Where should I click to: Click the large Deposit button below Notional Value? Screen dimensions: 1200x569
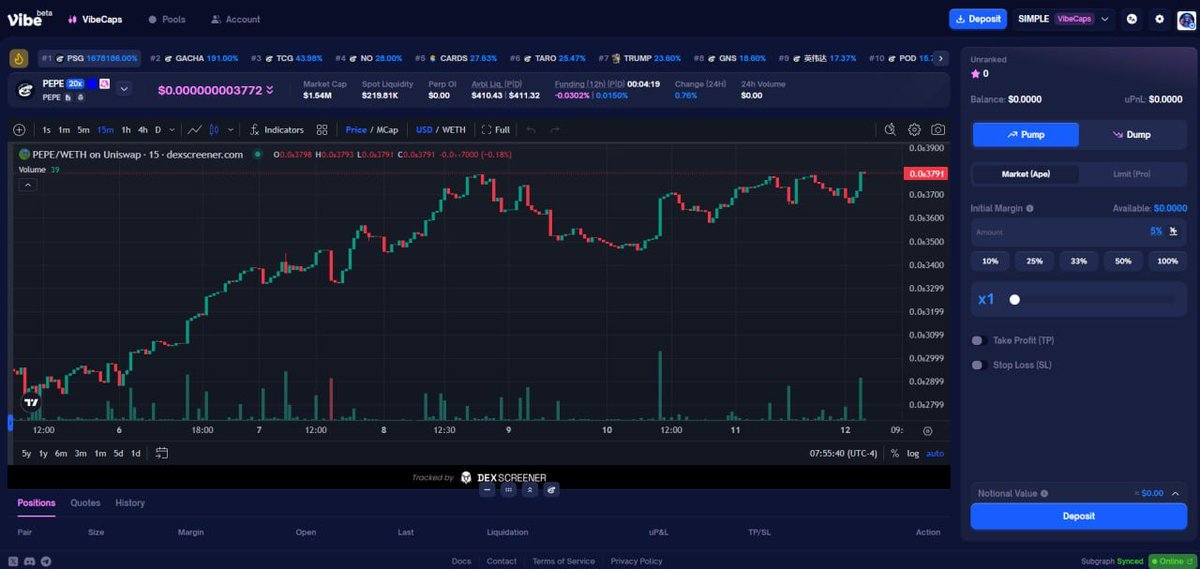[1078, 516]
